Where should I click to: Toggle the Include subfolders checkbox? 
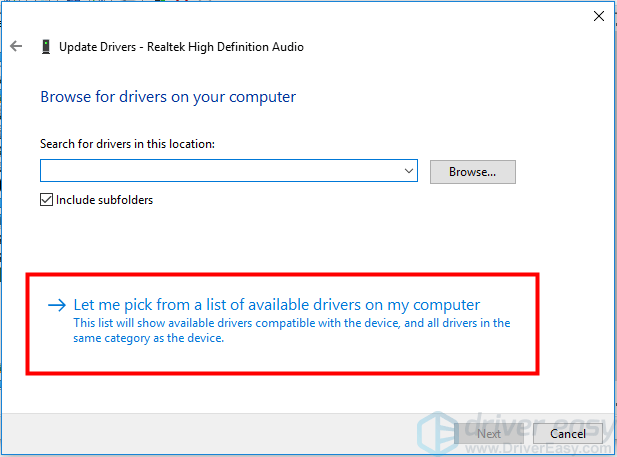coord(46,200)
